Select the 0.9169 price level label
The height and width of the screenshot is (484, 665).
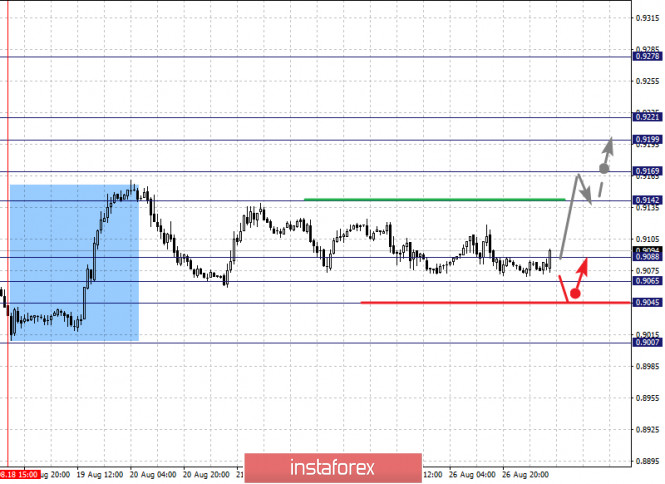(x=647, y=171)
